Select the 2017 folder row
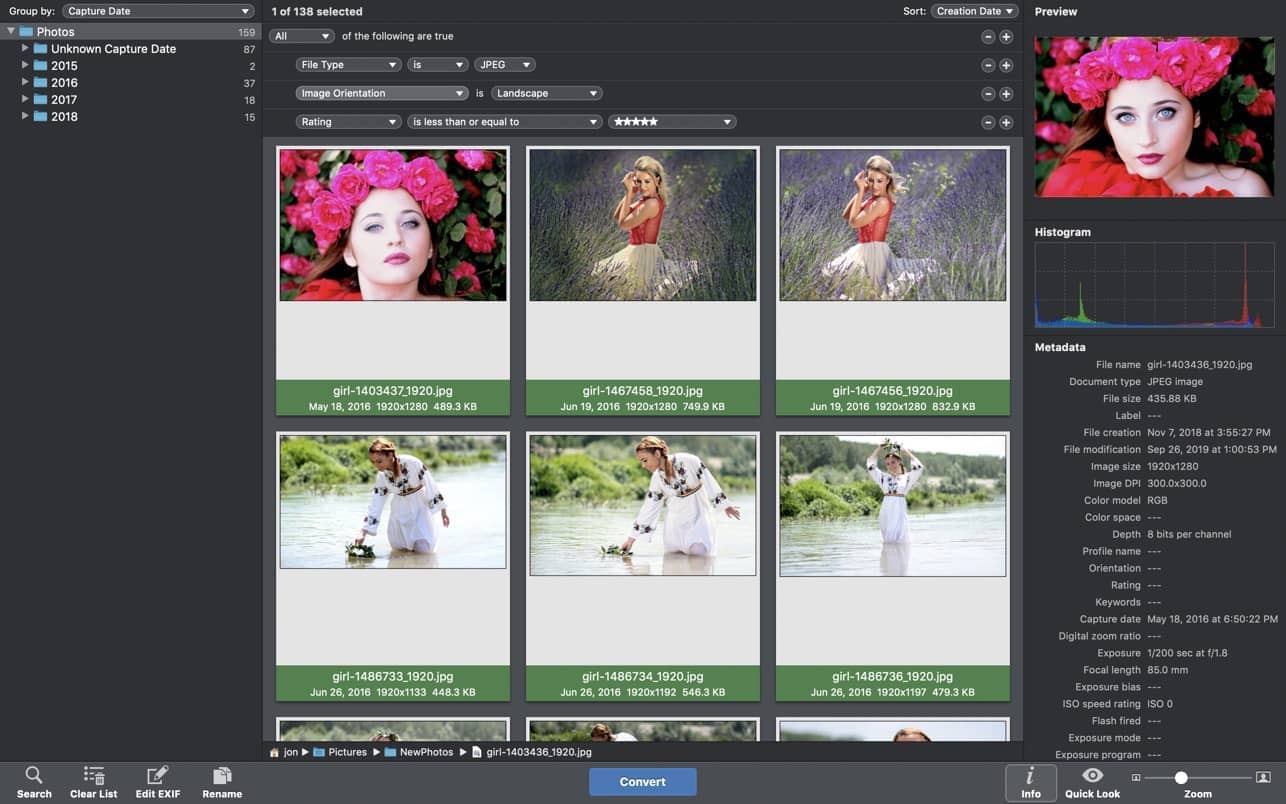This screenshot has height=804, width=1286. [130, 100]
